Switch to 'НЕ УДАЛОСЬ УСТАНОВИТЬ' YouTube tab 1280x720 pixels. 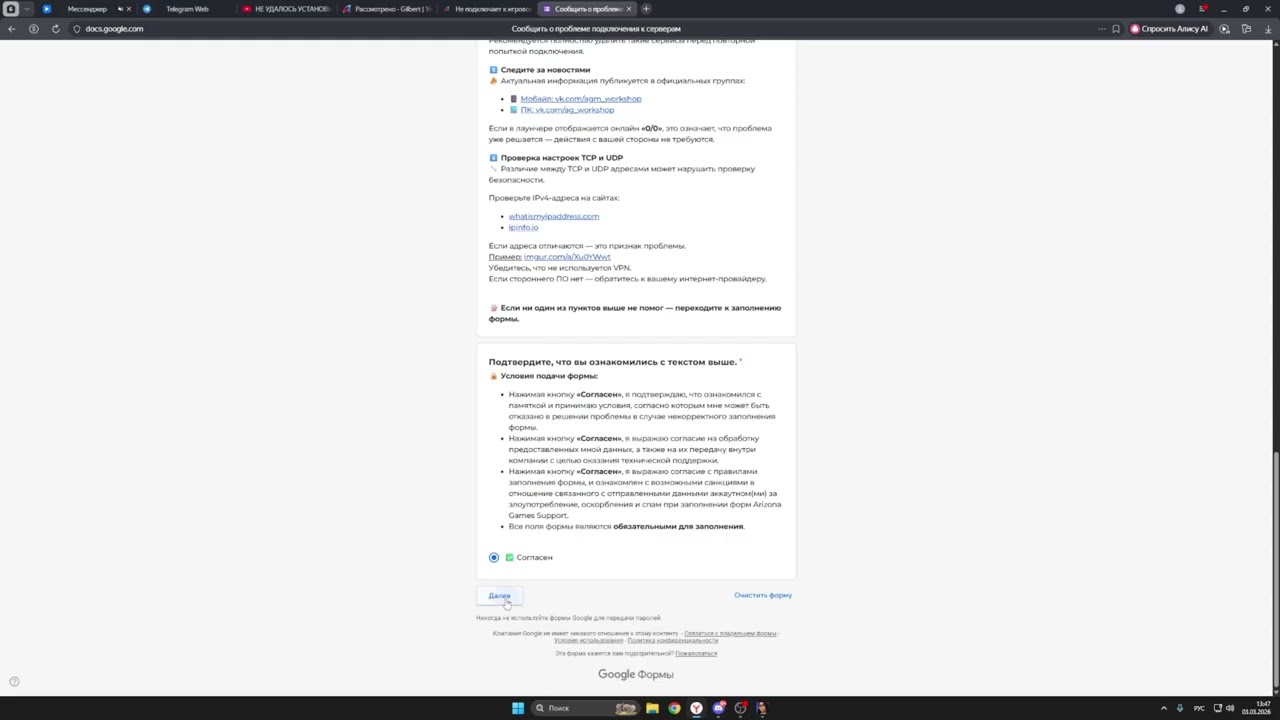pos(286,9)
